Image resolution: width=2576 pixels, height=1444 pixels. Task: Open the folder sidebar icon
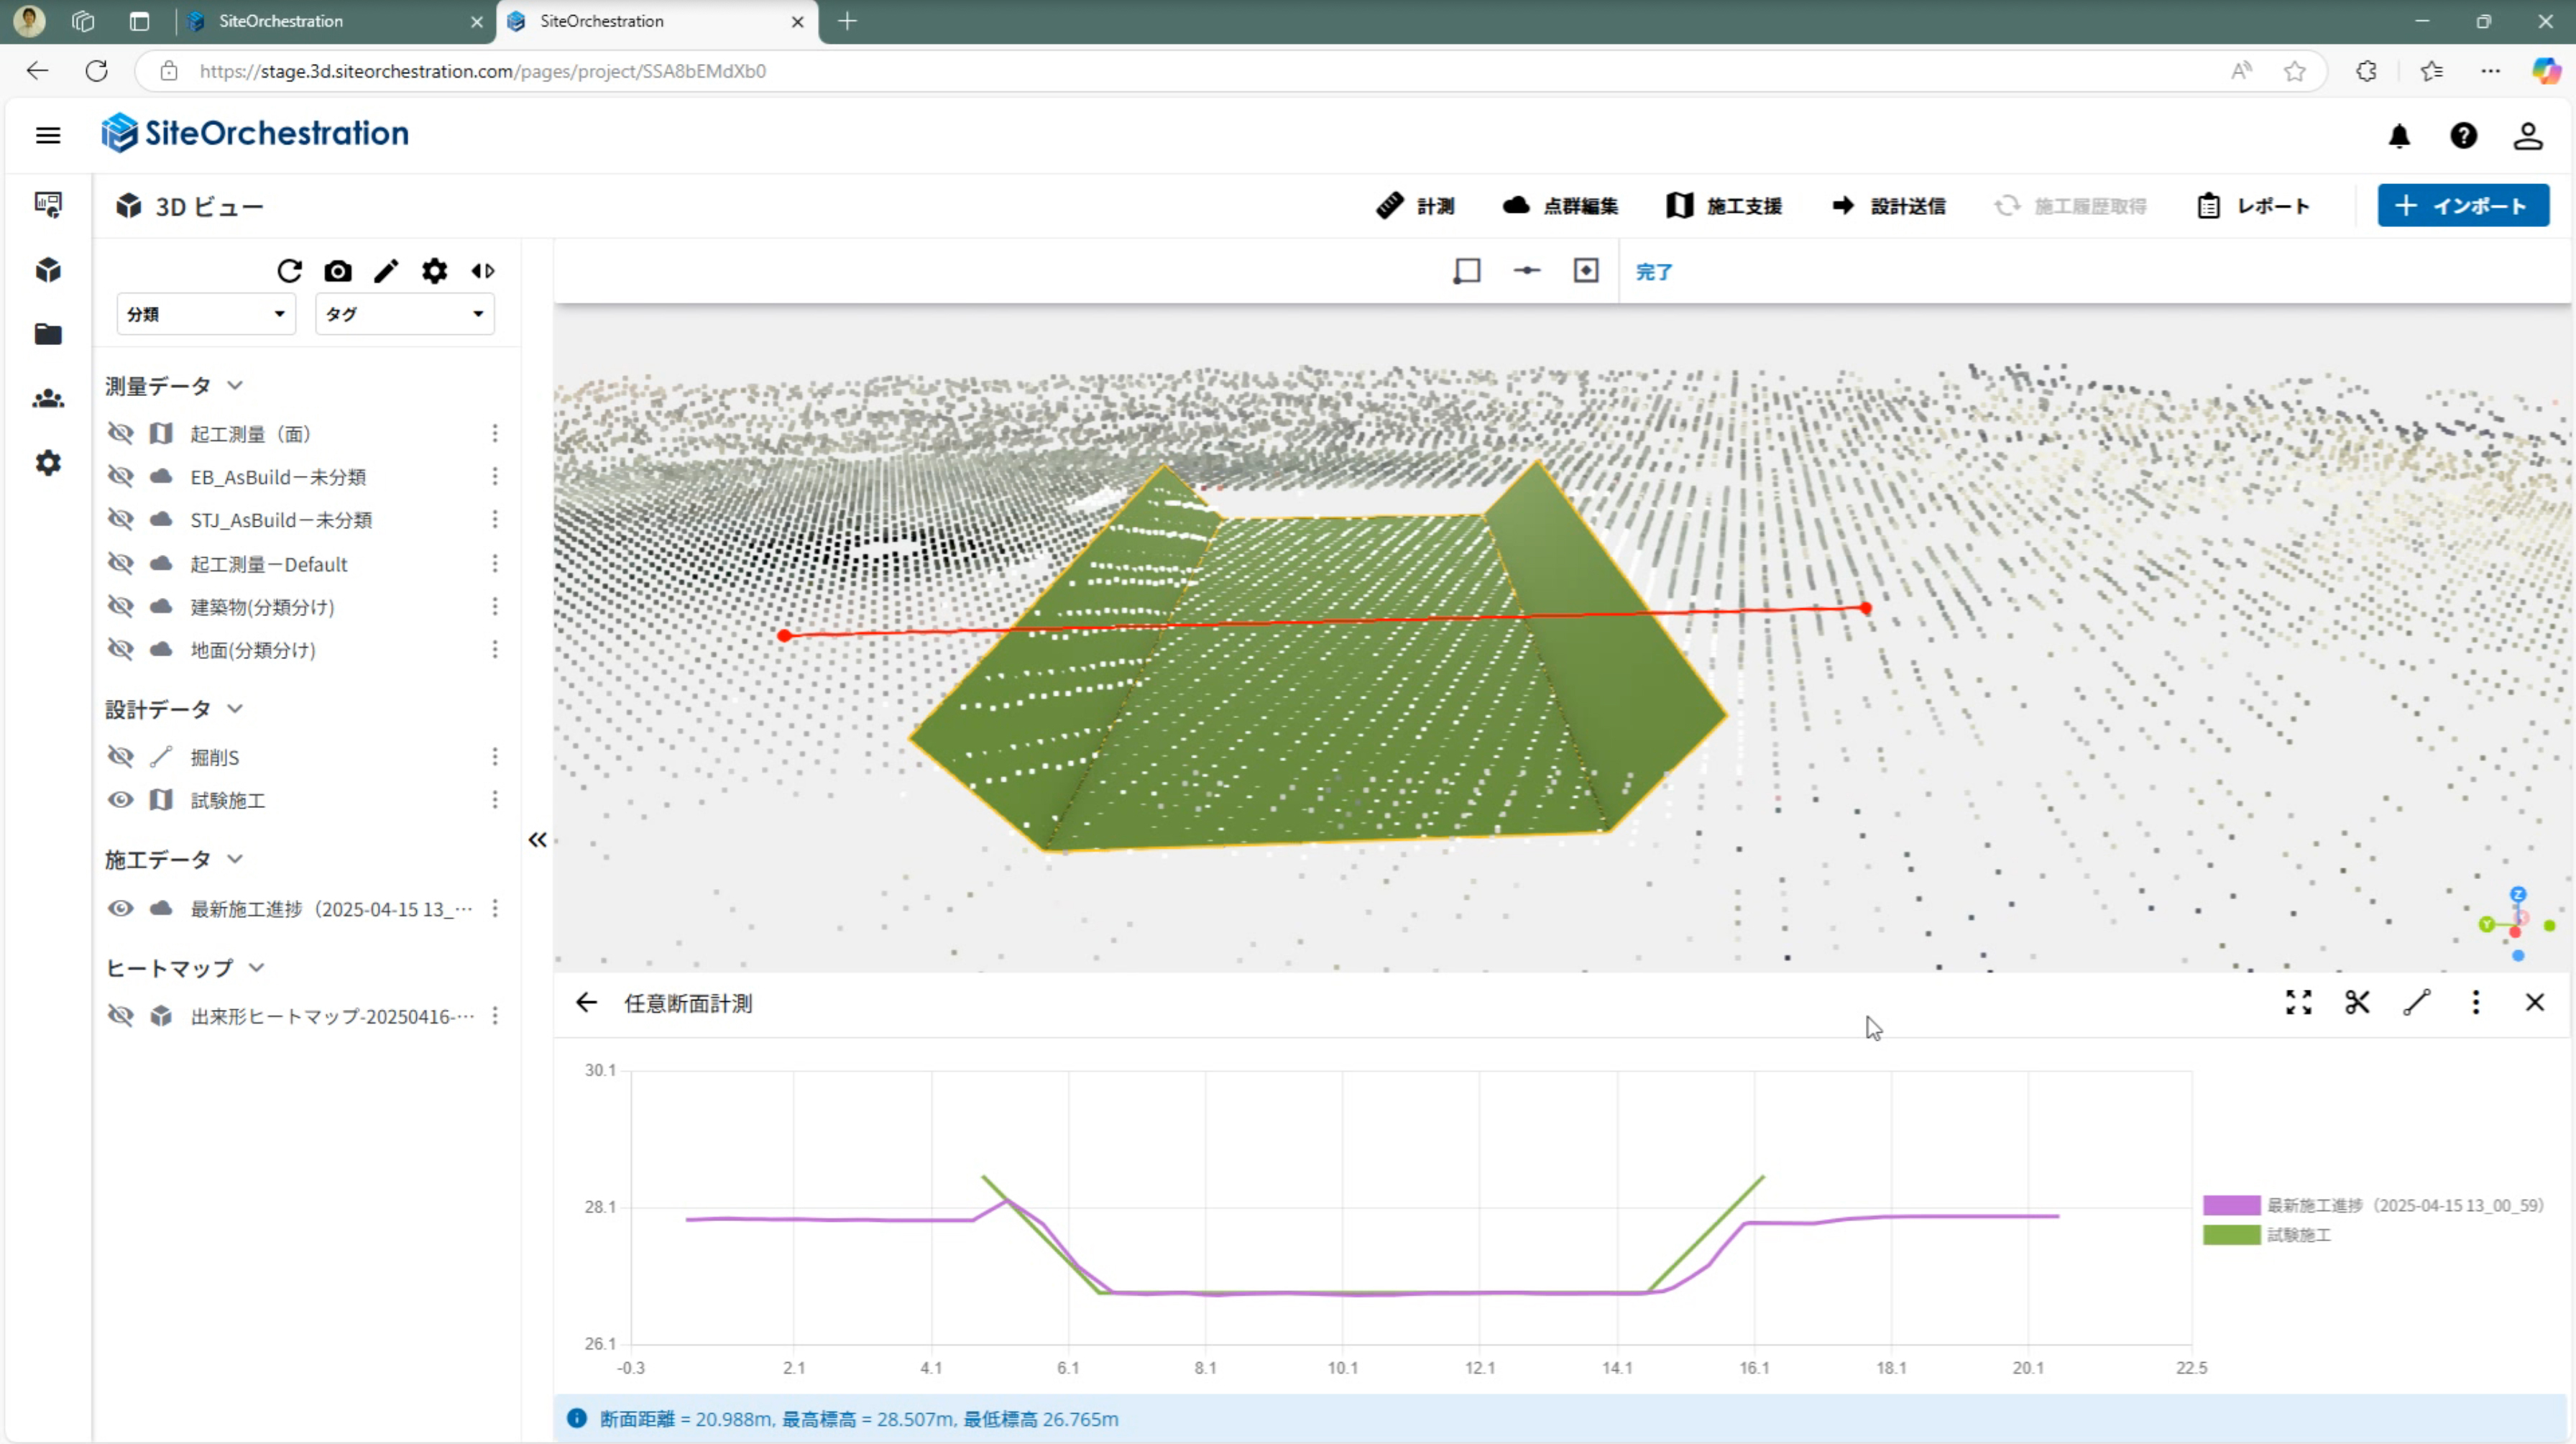click(48, 334)
